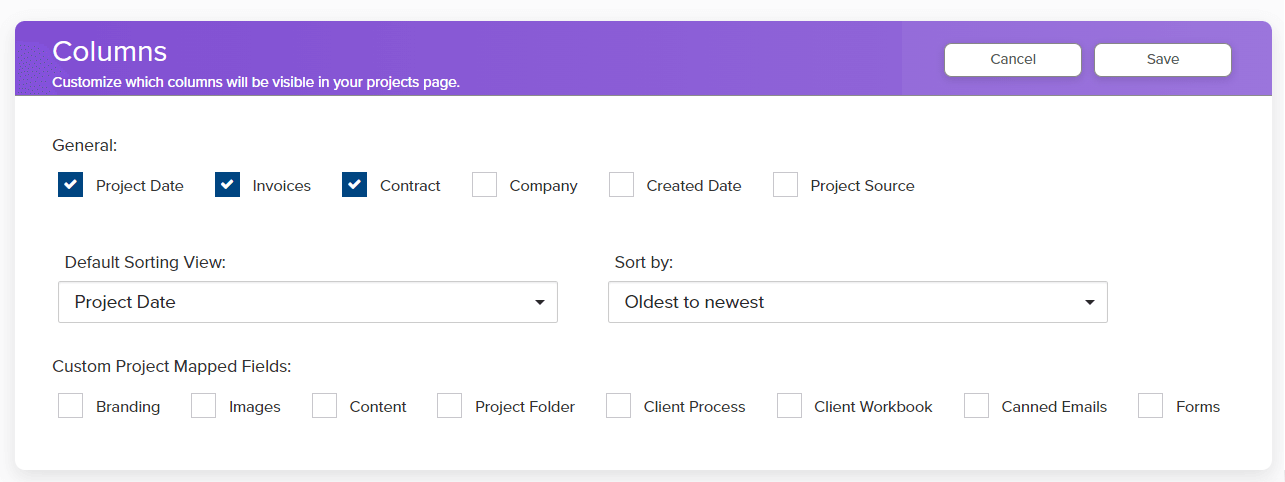
Task: Enable the Company column checkbox
Action: (485, 185)
